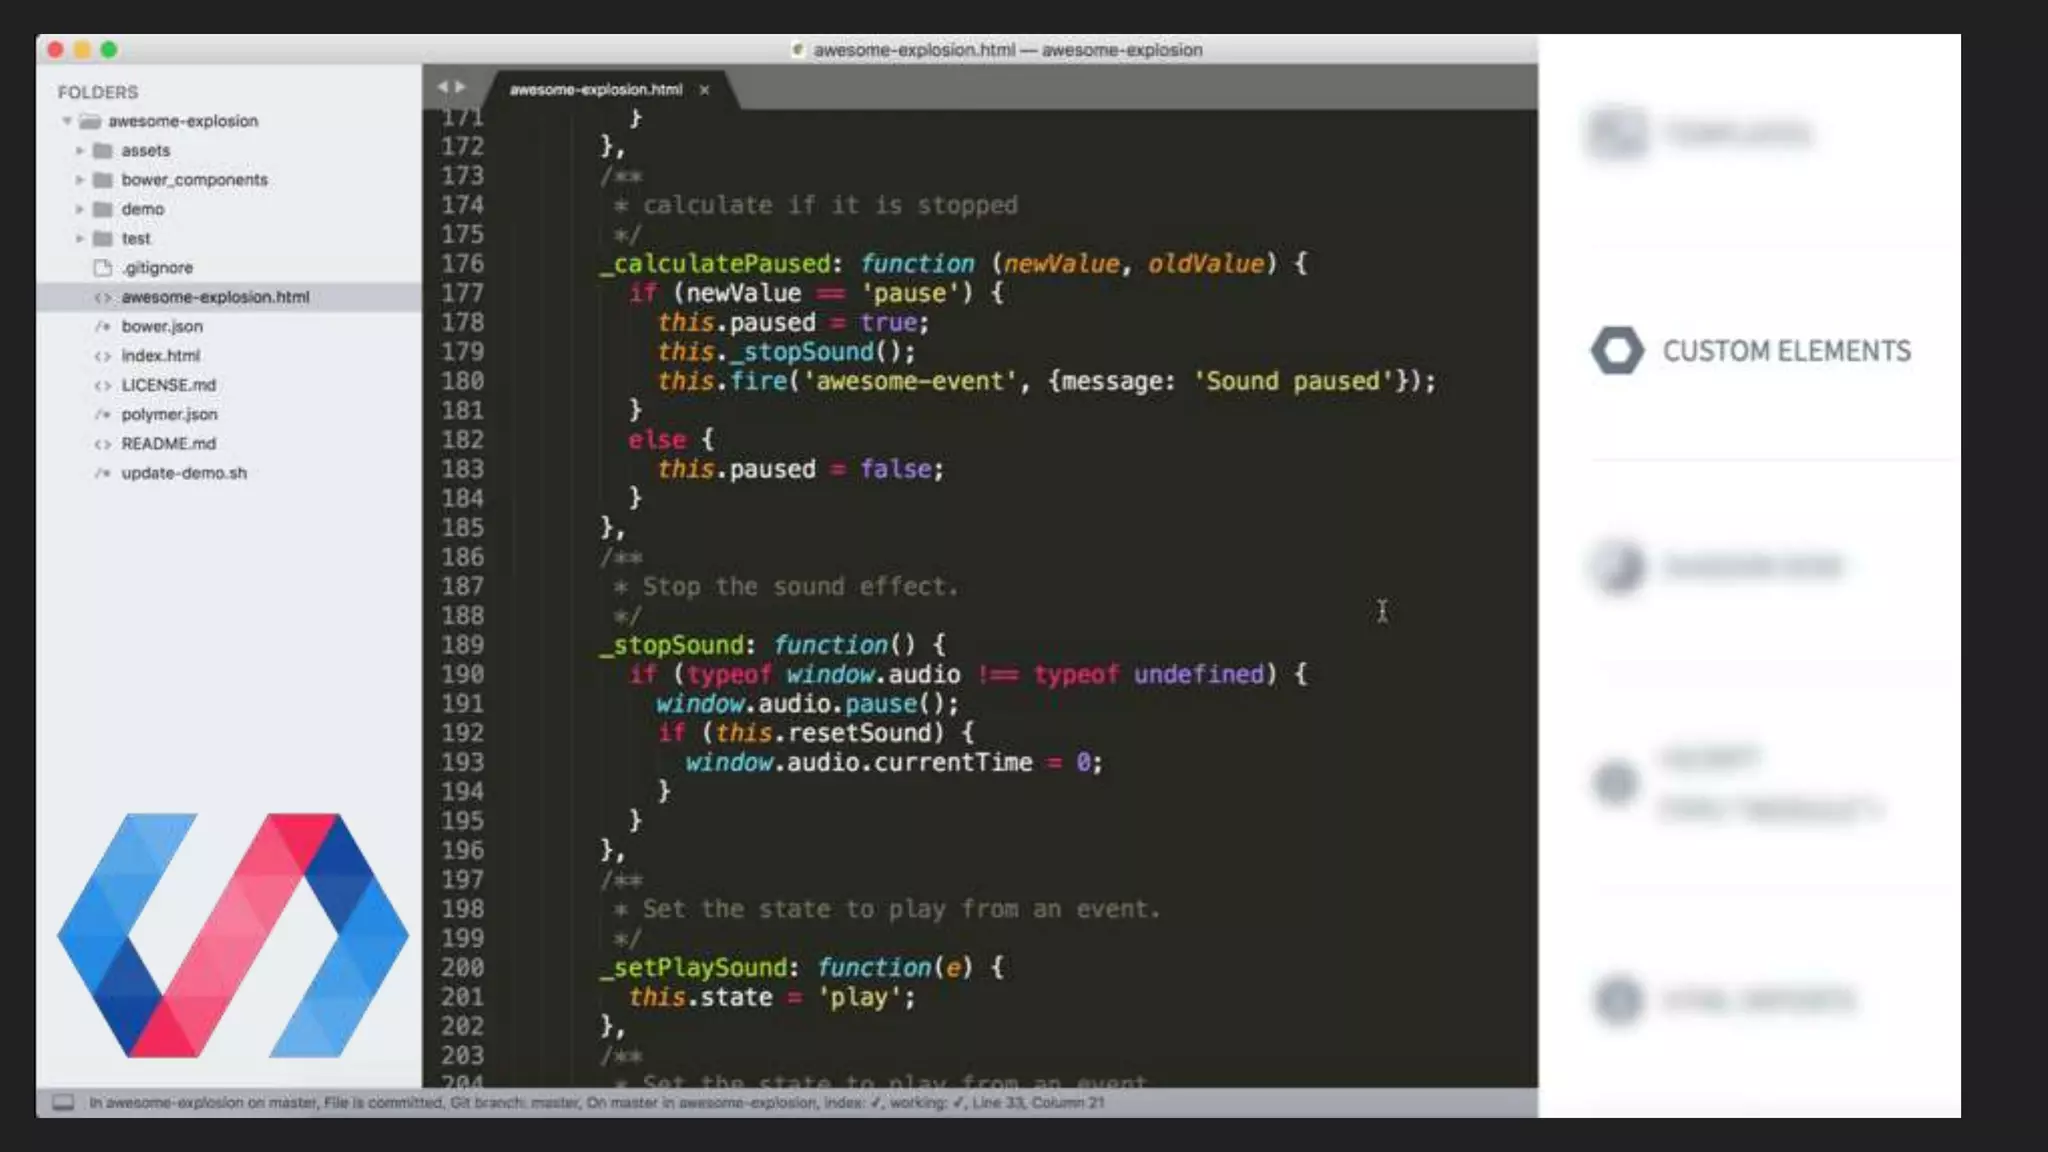Expand the test folder

79,238
